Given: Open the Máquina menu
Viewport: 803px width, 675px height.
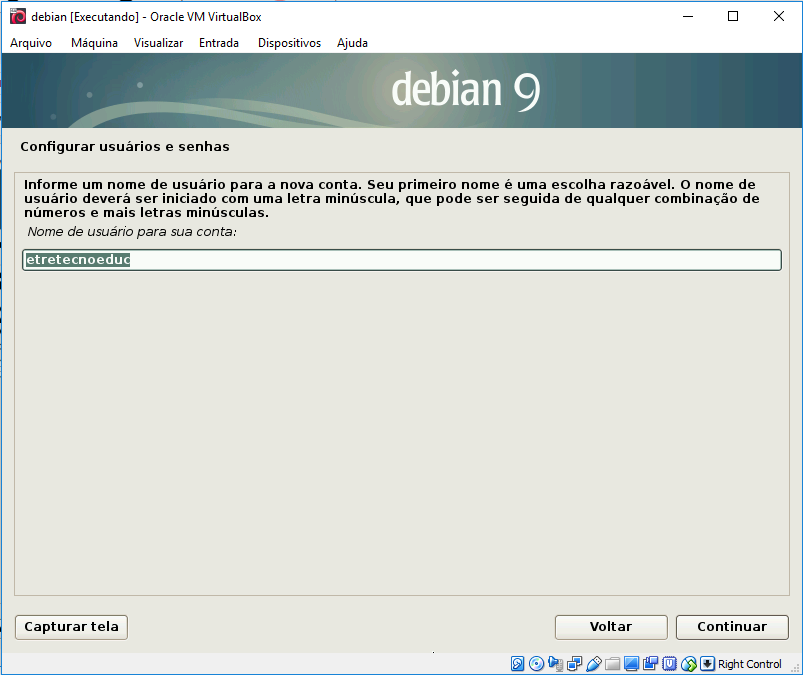Looking at the screenshot, I should pyautogui.click(x=94, y=43).
